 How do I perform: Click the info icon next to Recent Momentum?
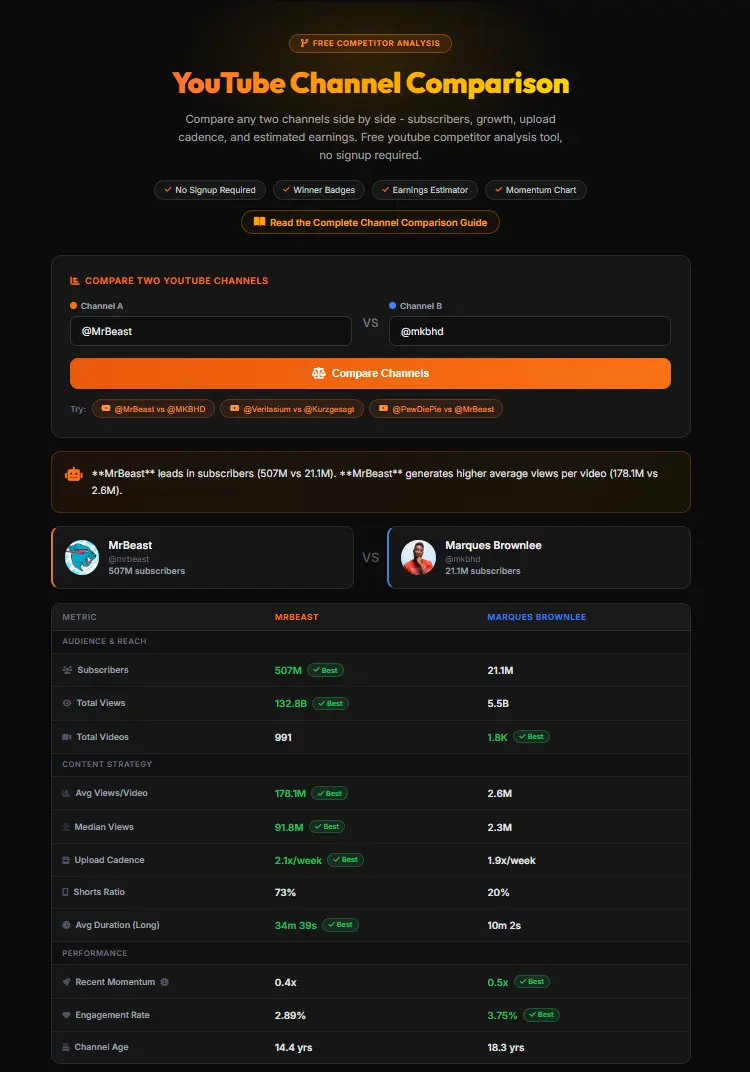(165, 982)
